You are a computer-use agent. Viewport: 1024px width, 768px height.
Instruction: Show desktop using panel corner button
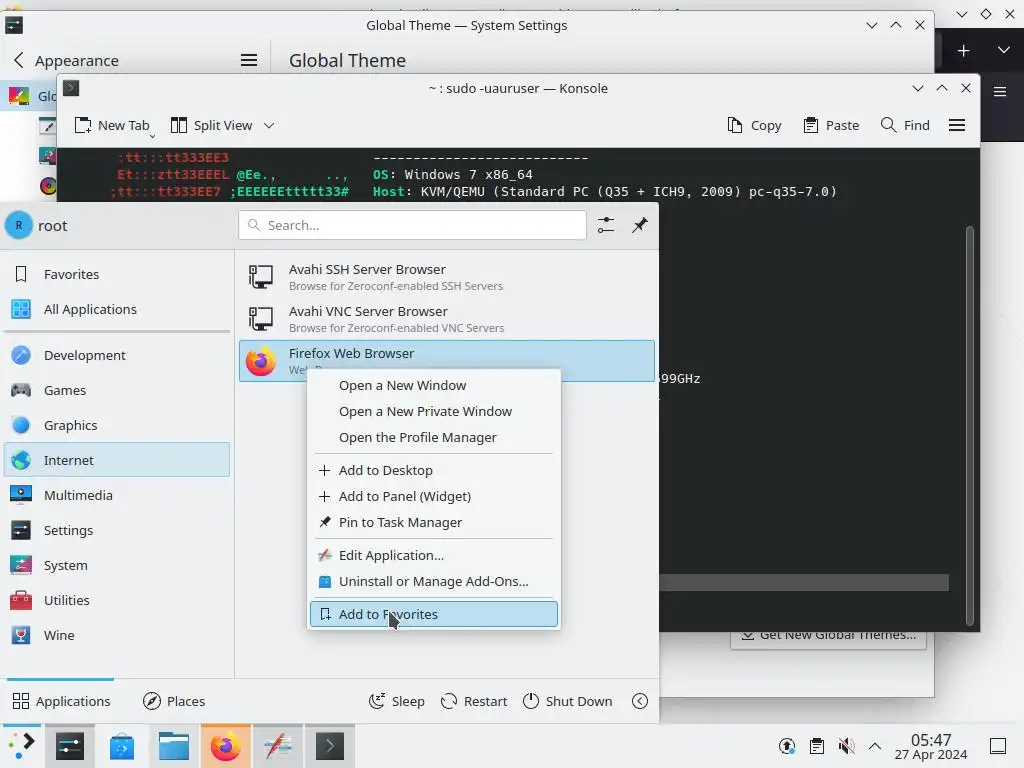coord(998,746)
